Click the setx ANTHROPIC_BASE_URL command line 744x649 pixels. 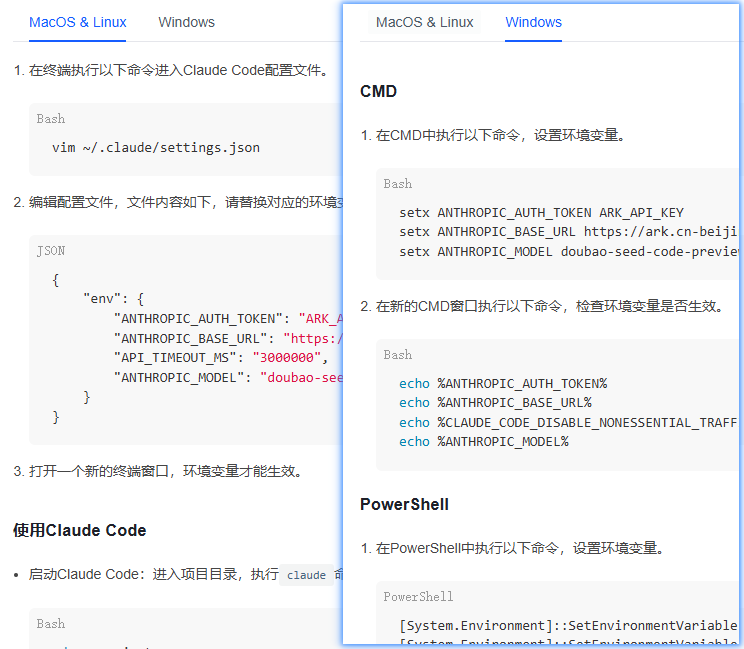568,232
